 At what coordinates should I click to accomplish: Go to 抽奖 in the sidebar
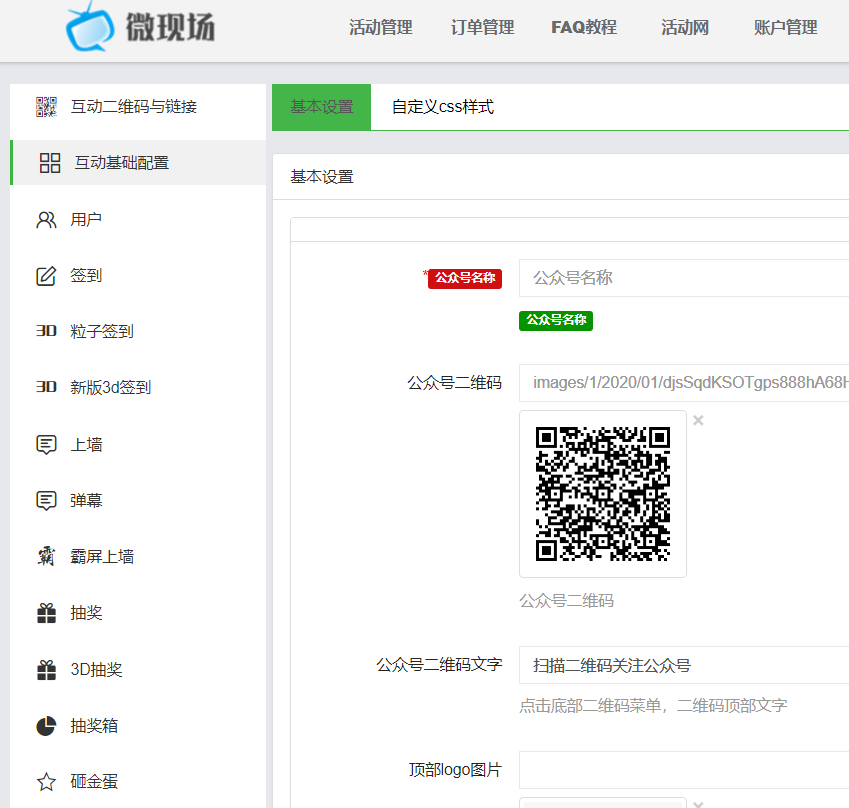pos(138,613)
